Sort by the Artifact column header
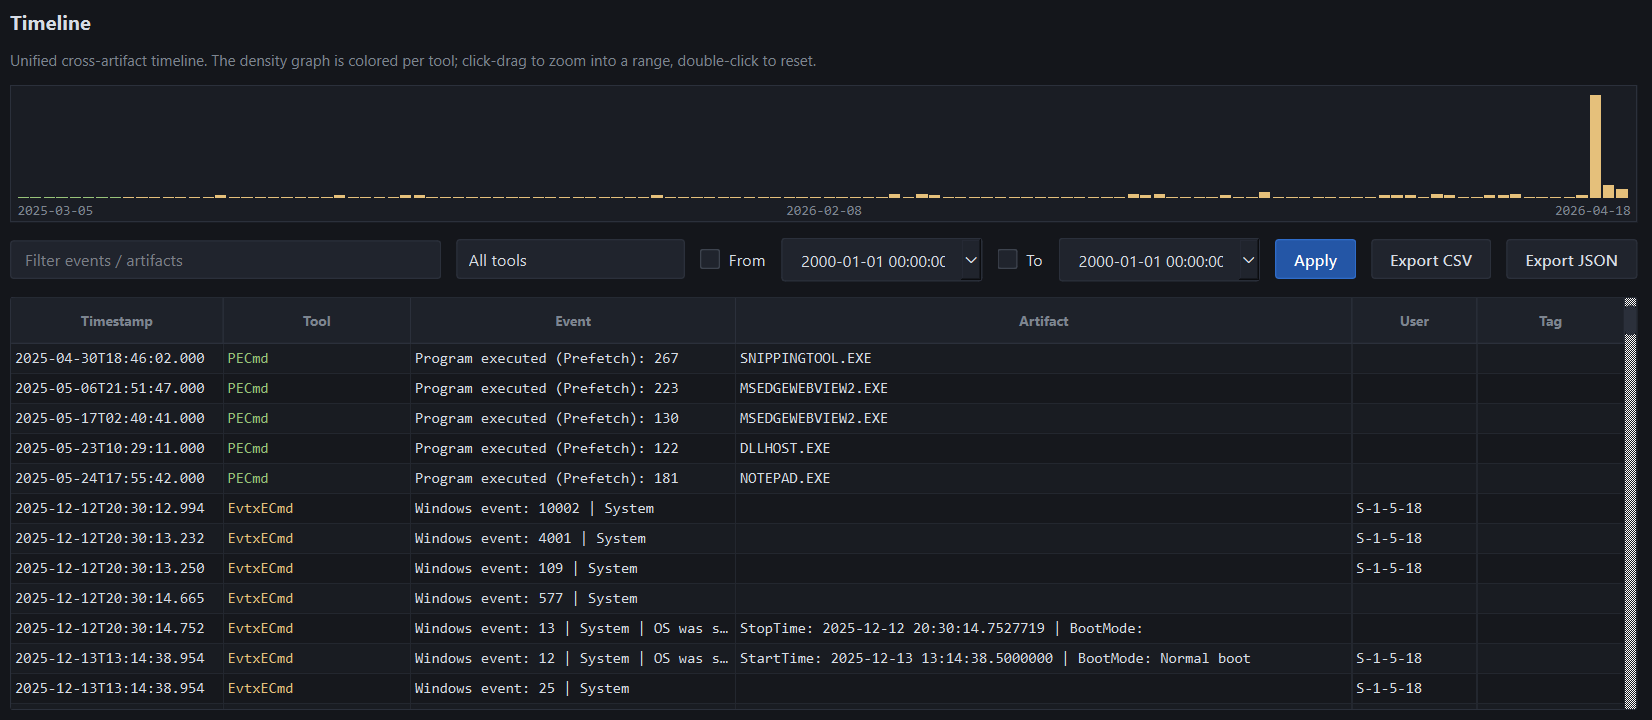1652x720 pixels. [x=1043, y=321]
